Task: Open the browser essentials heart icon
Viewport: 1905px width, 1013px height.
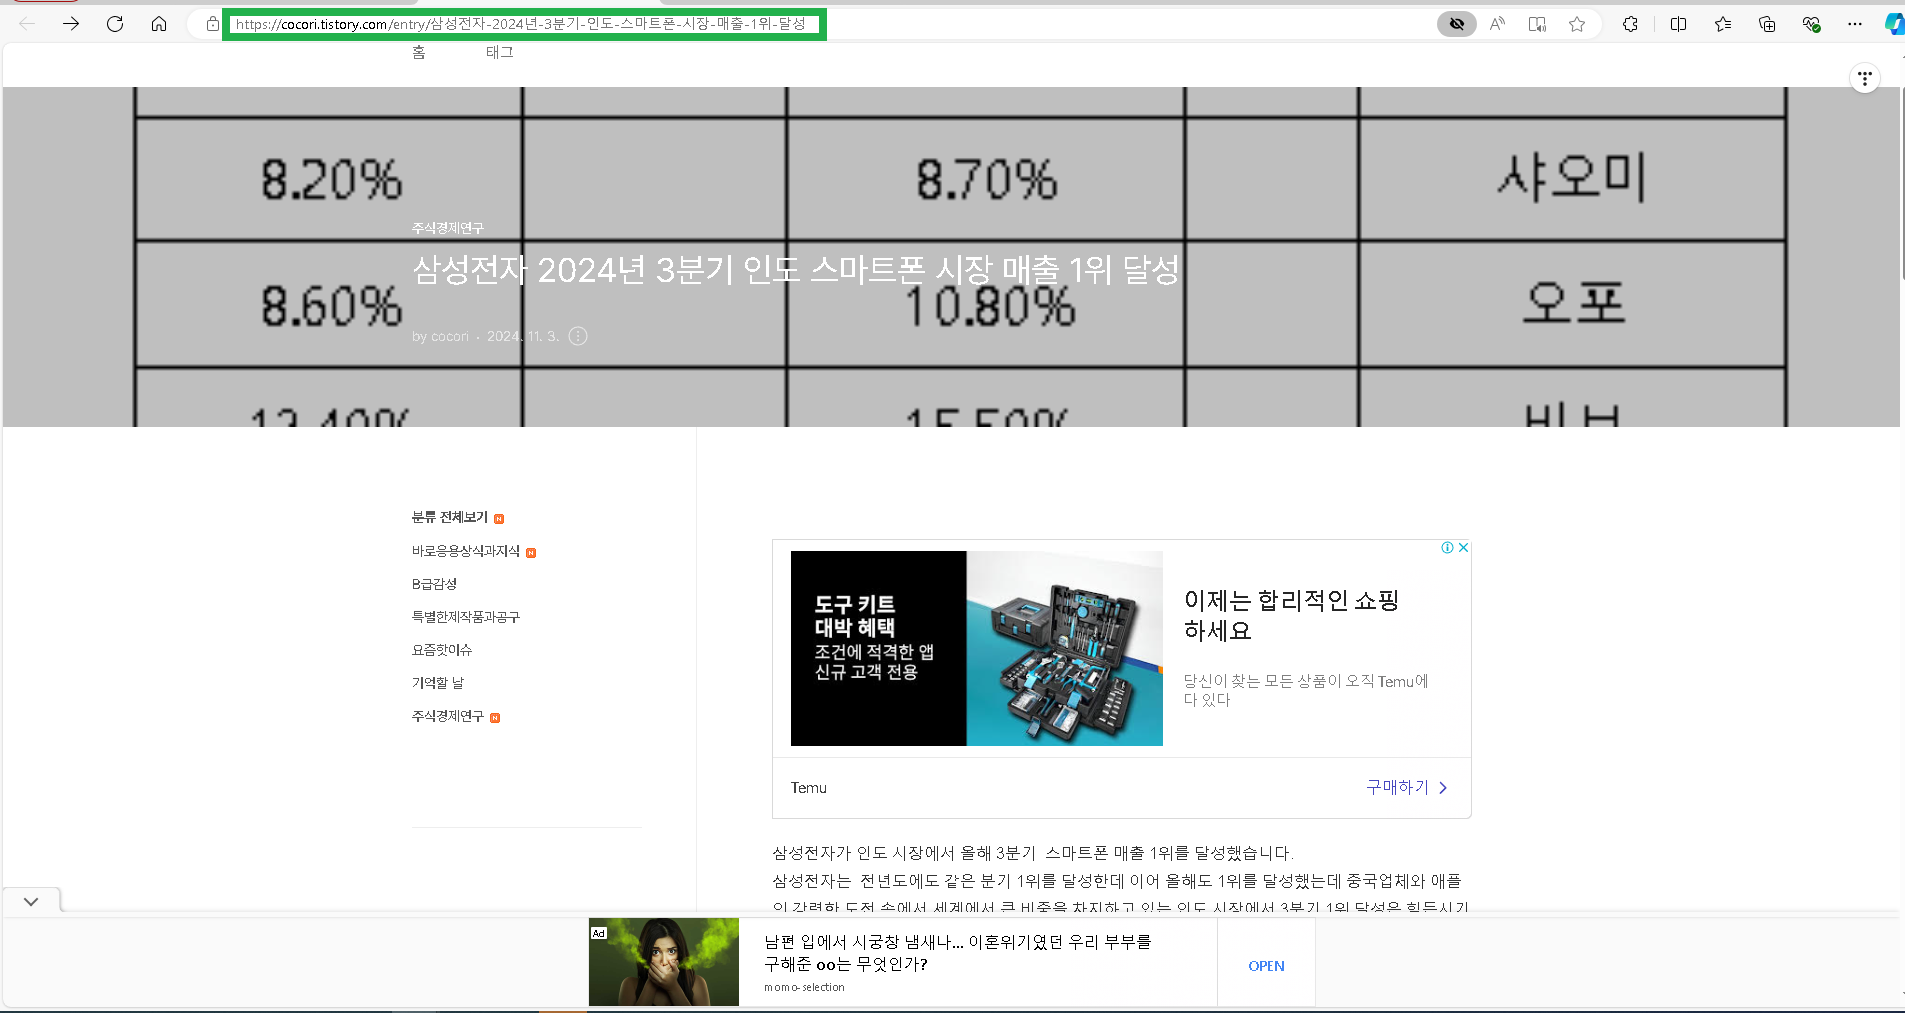Action: coord(1811,24)
